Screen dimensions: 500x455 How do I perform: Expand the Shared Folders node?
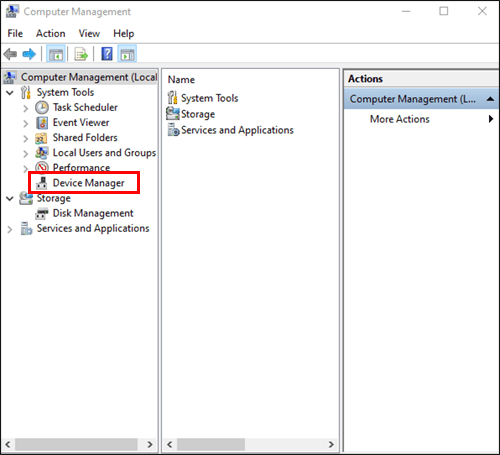pyautogui.click(x=26, y=138)
